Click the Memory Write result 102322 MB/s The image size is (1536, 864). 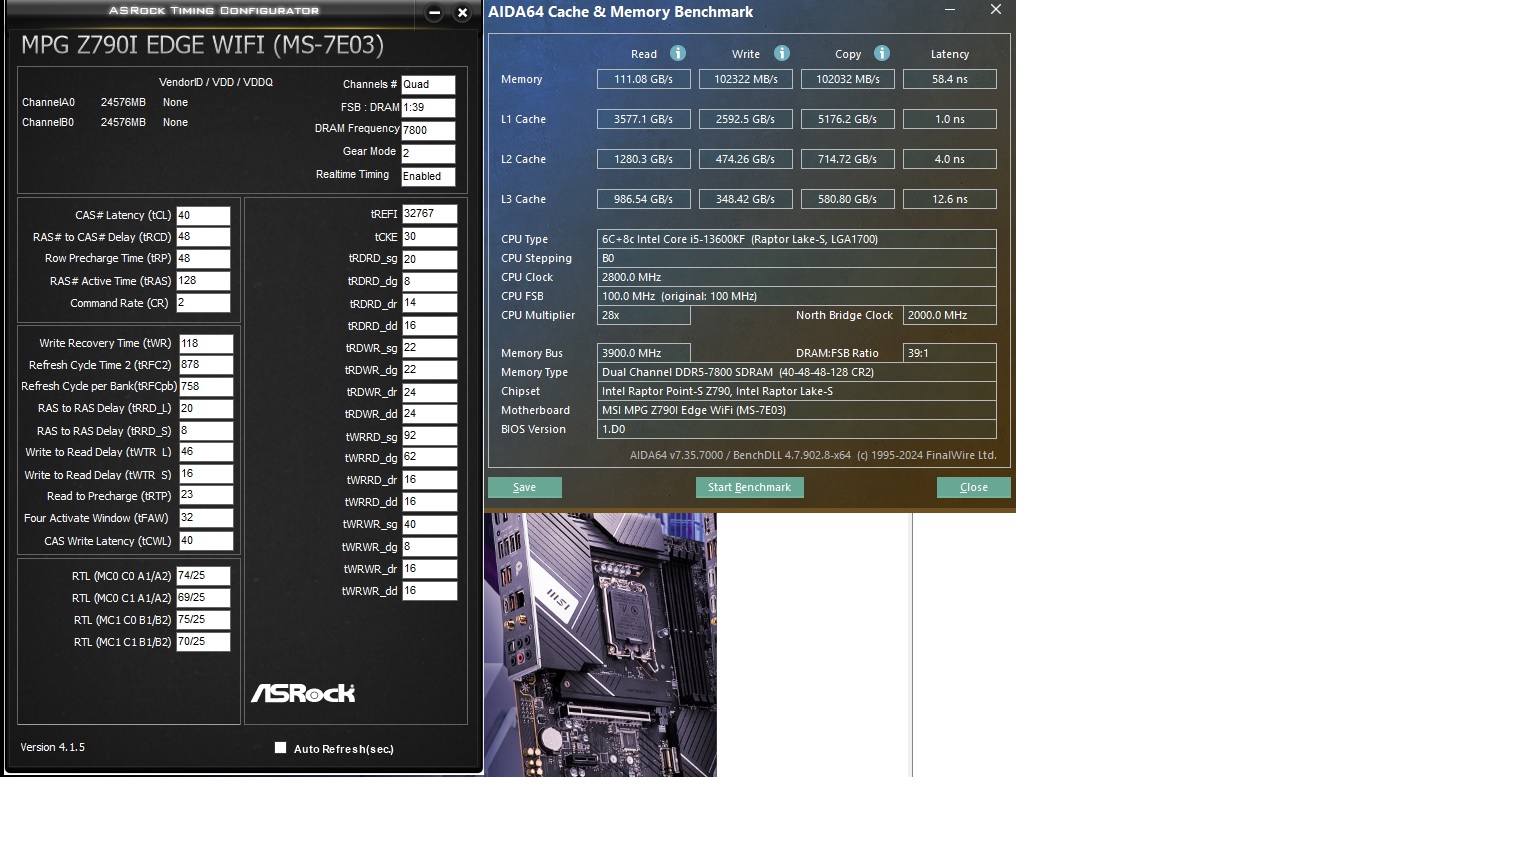pyautogui.click(x=746, y=79)
